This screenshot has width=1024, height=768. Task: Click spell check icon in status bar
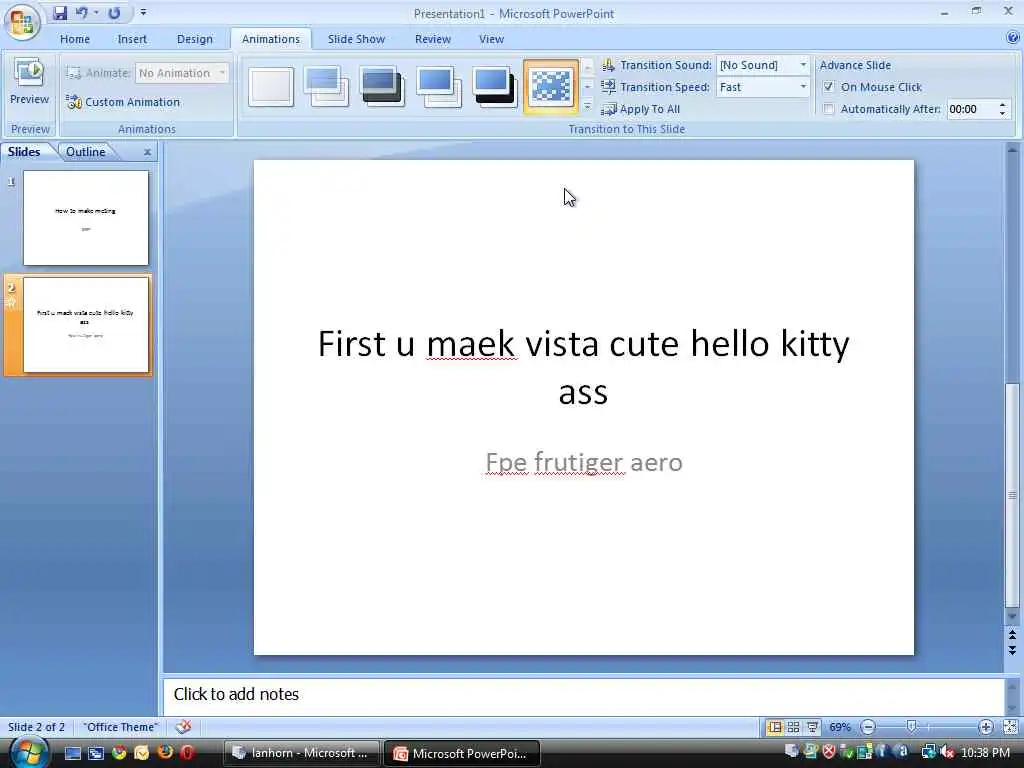click(x=184, y=727)
